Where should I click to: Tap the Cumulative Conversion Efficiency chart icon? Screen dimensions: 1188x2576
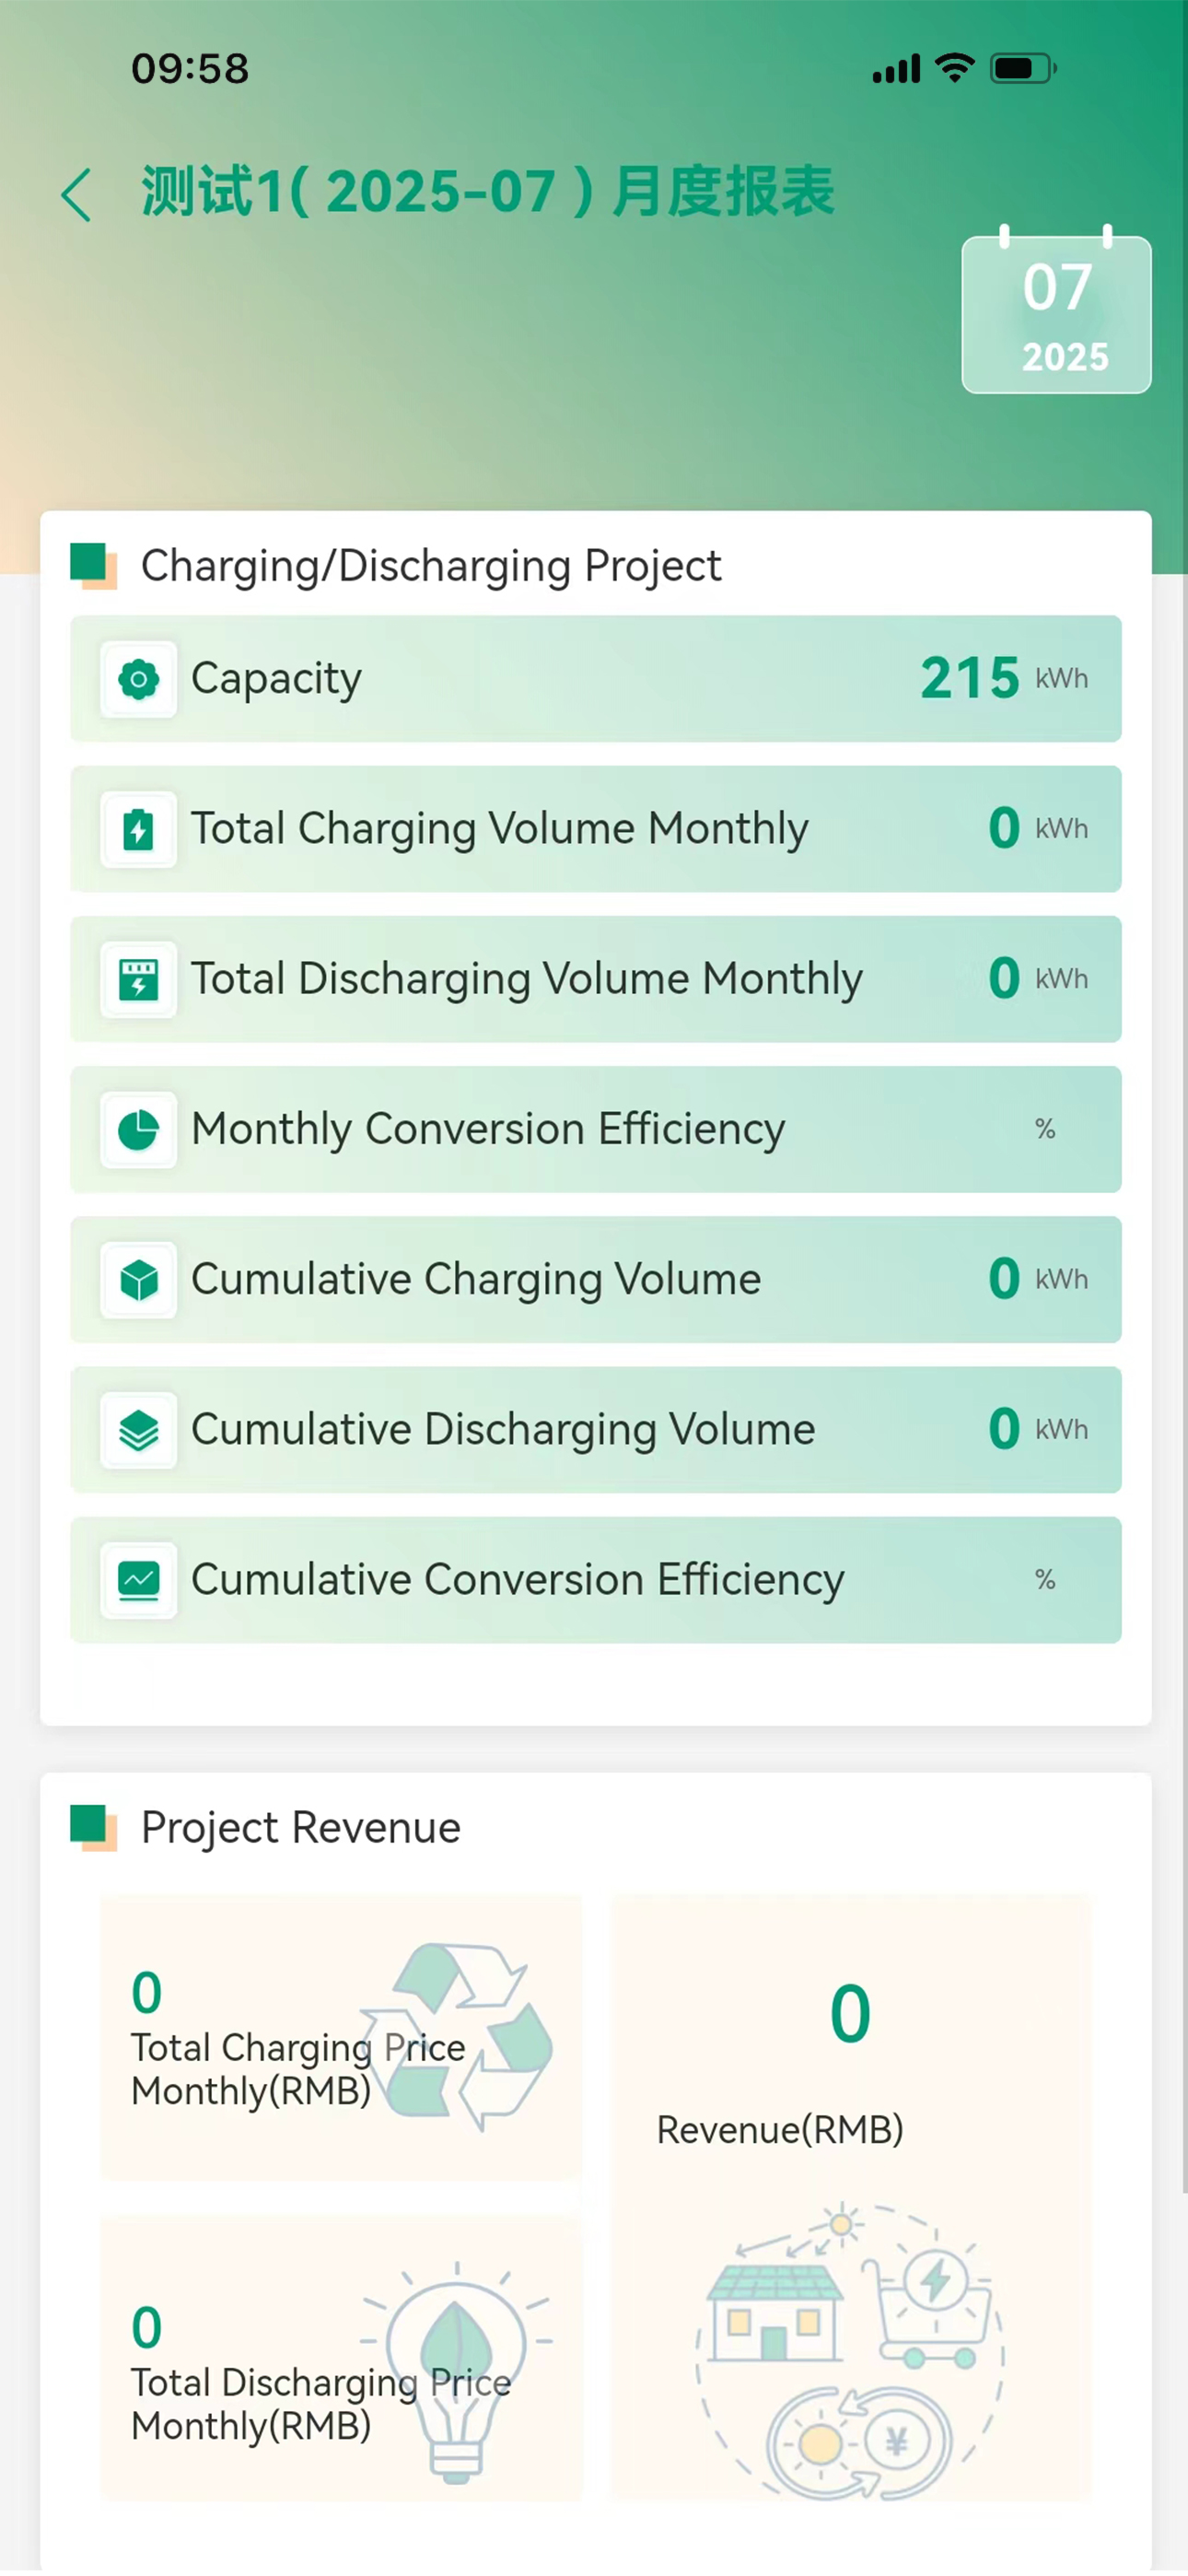pyautogui.click(x=139, y=1580)
